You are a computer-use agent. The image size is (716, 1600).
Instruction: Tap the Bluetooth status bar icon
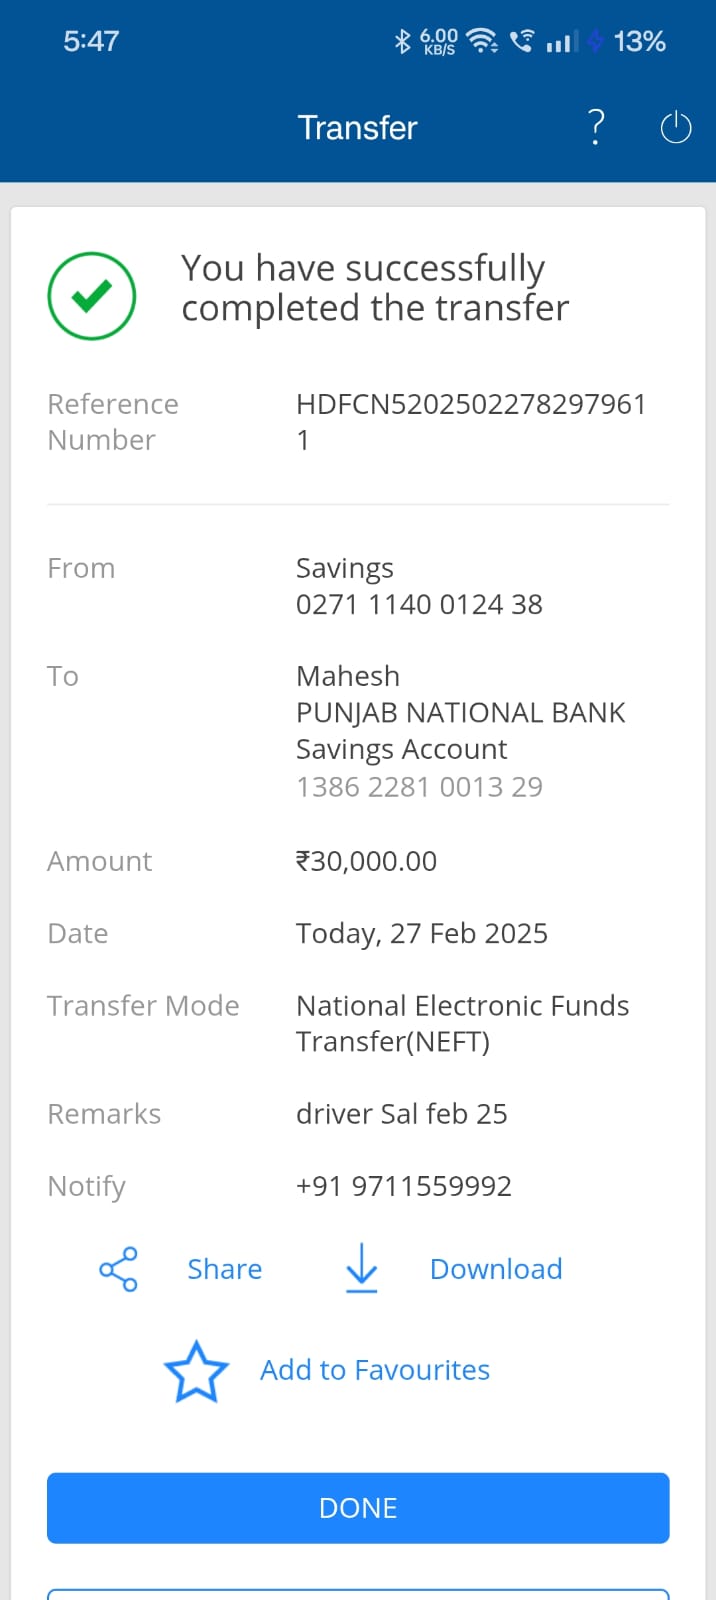pyautogui.click(x=402, y=41)
